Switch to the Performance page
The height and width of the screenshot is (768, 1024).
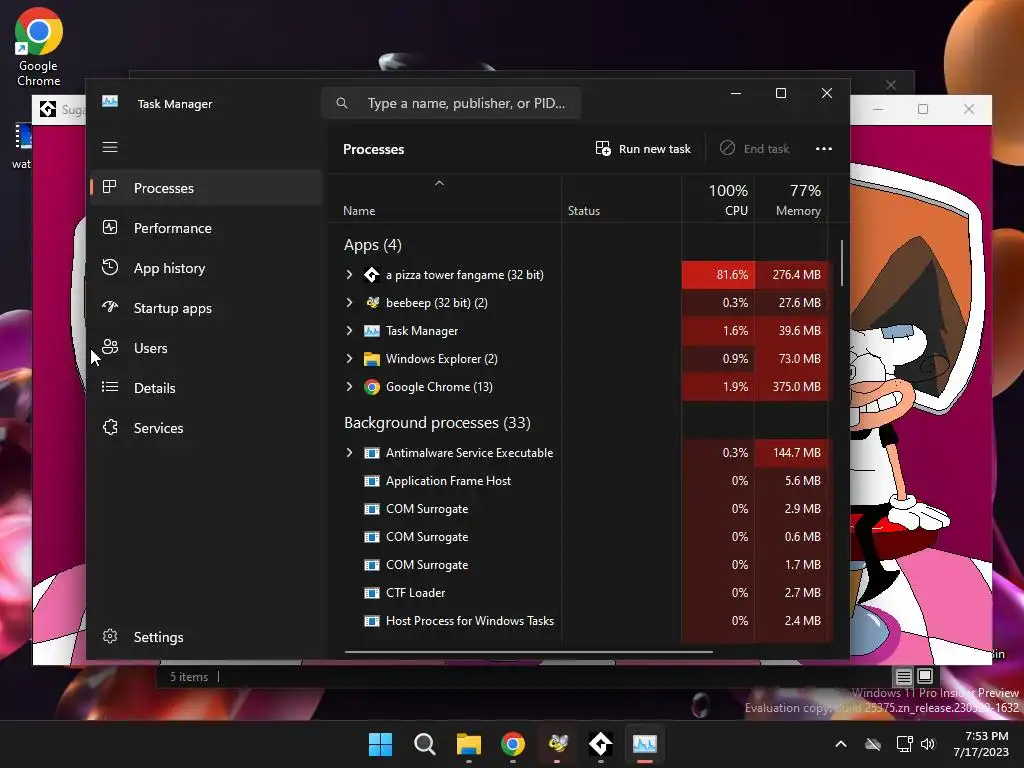[x=206, y=228]
